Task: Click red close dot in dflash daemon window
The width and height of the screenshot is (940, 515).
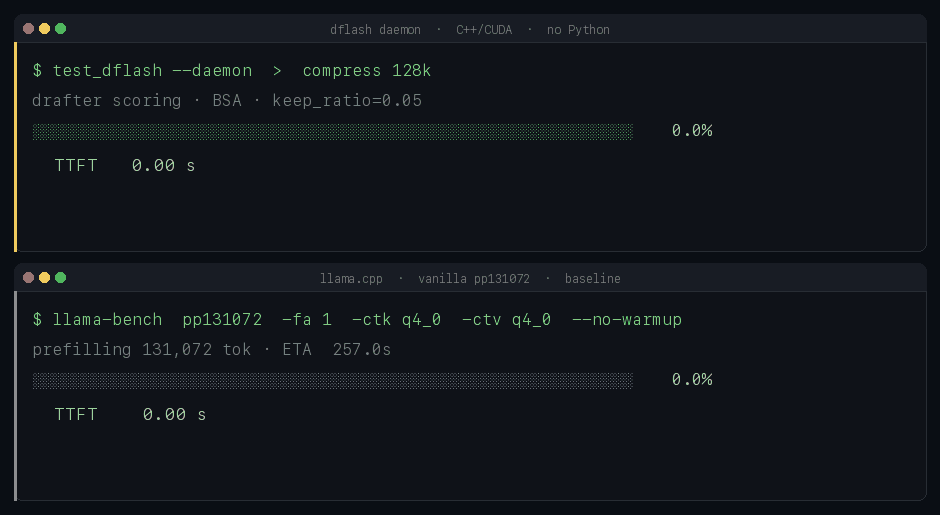Action: [x=28, y=28]
